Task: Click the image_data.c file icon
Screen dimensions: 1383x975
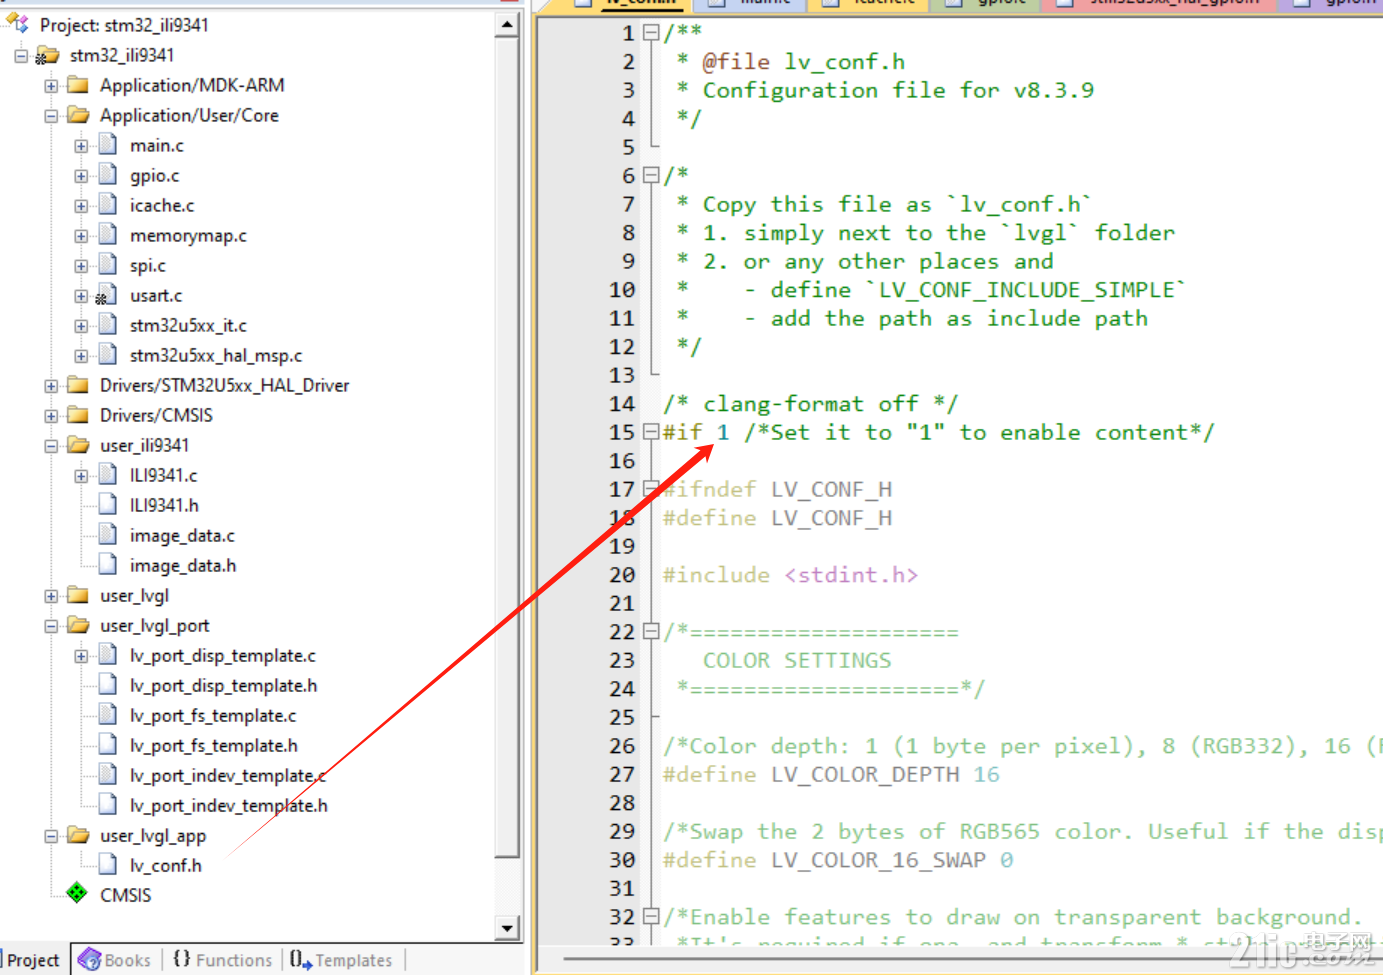Action: point(108,535)
